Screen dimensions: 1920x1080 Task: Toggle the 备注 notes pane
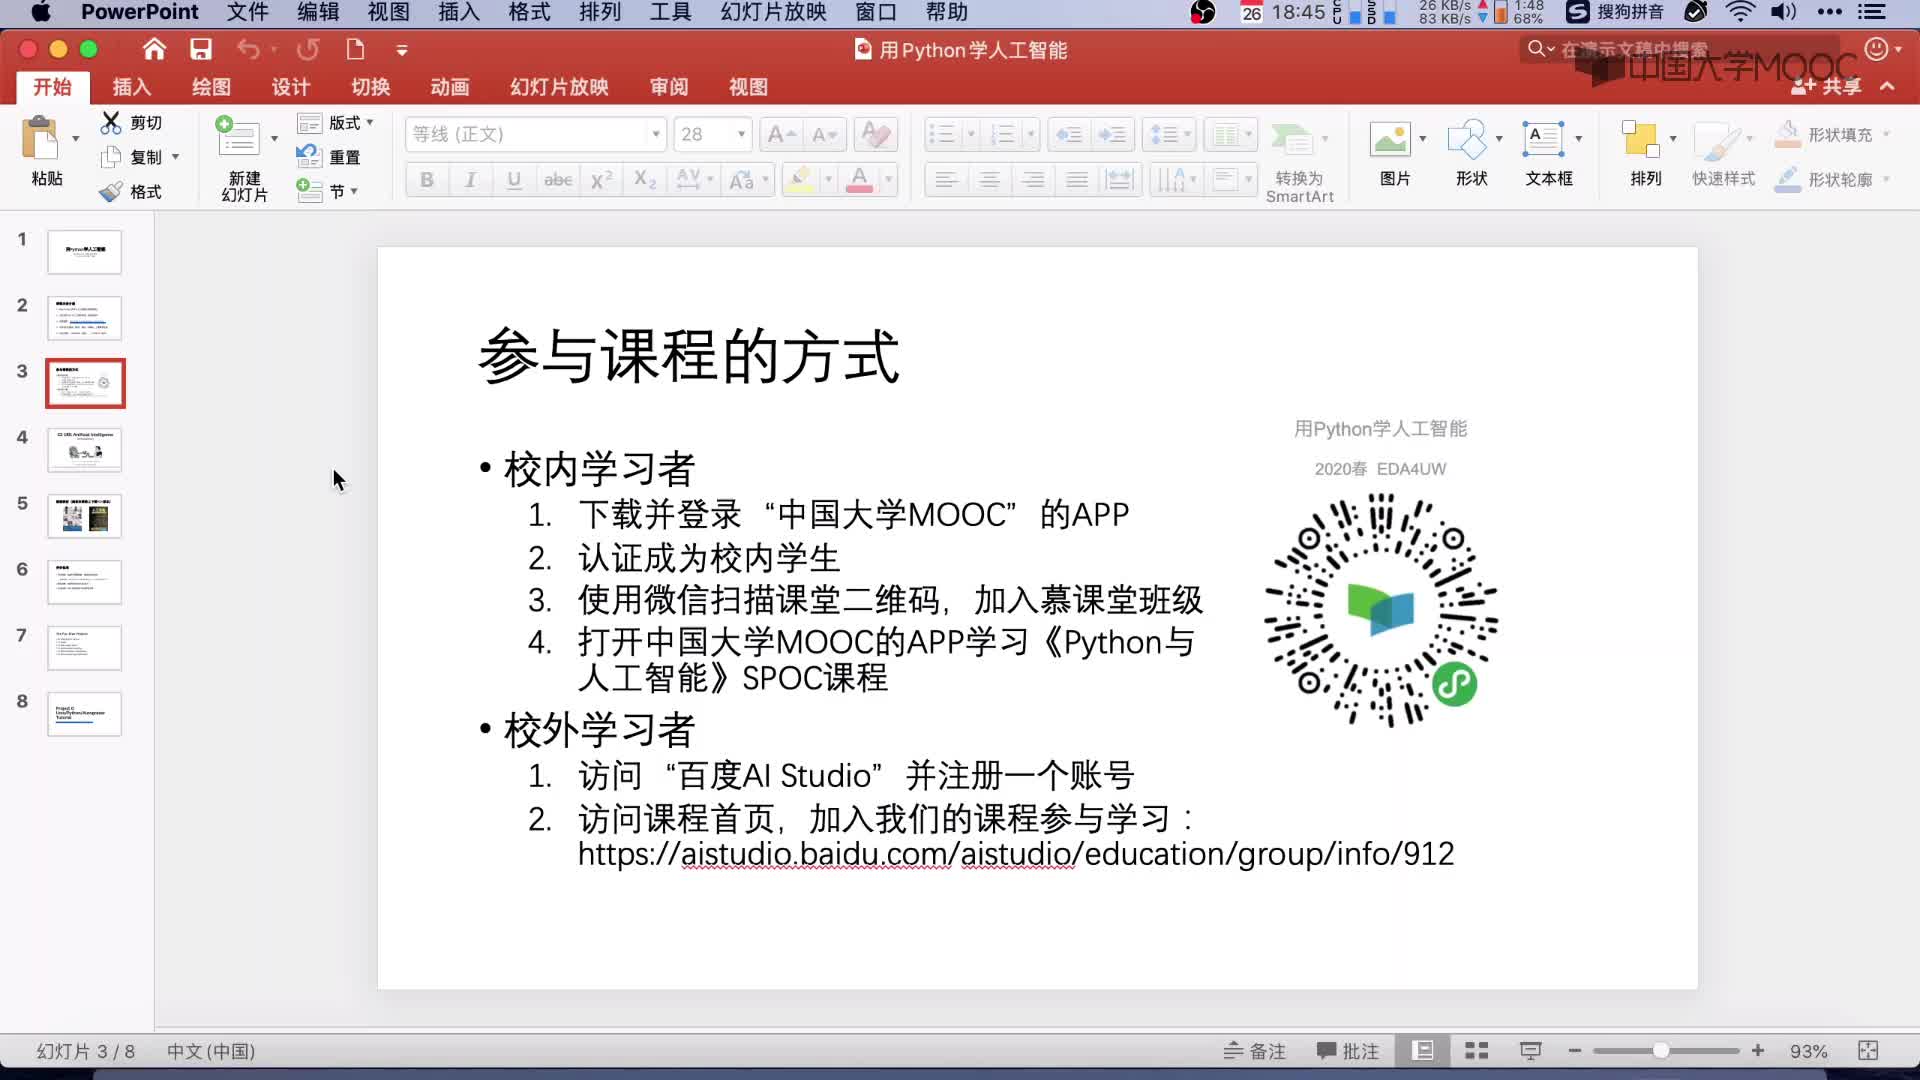click(x=1254, y=1051)
